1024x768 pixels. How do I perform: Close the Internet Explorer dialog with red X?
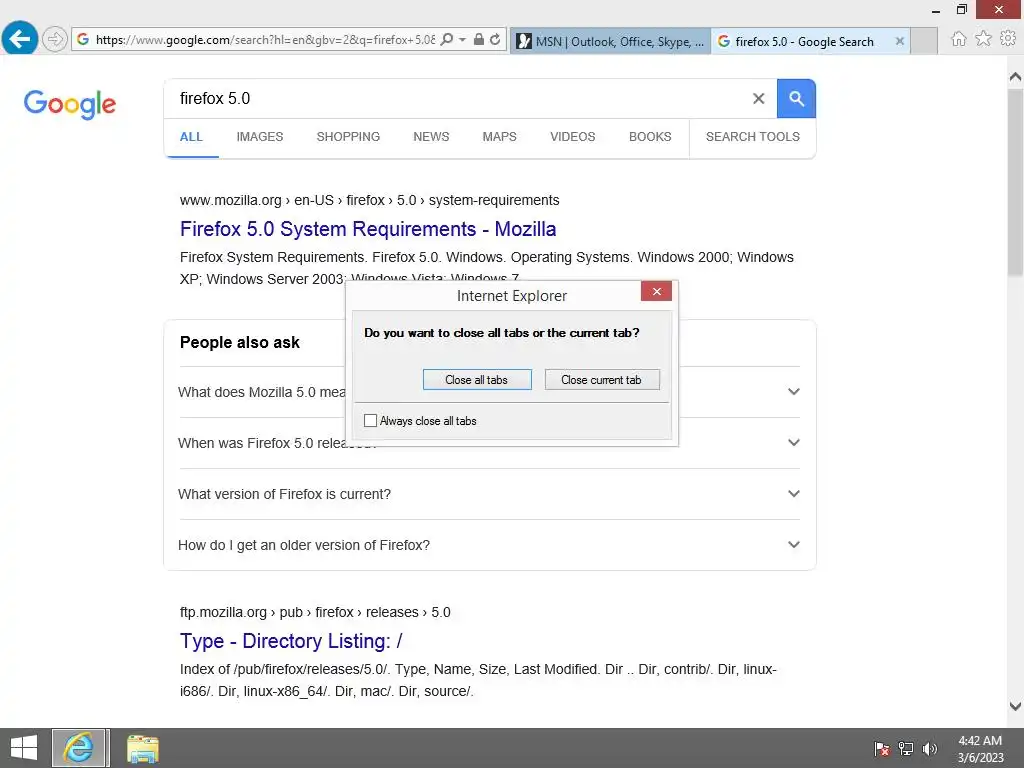coord(656,291)
